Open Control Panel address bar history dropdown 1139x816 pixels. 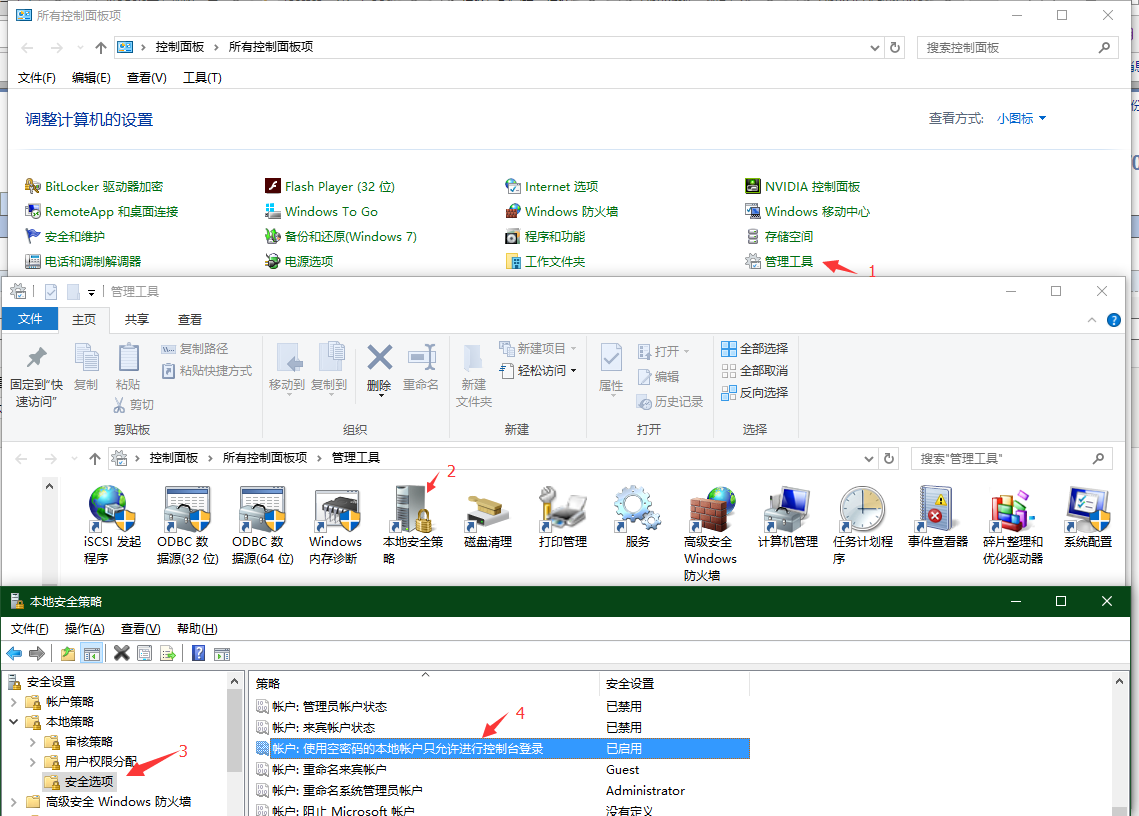(875, 48)
